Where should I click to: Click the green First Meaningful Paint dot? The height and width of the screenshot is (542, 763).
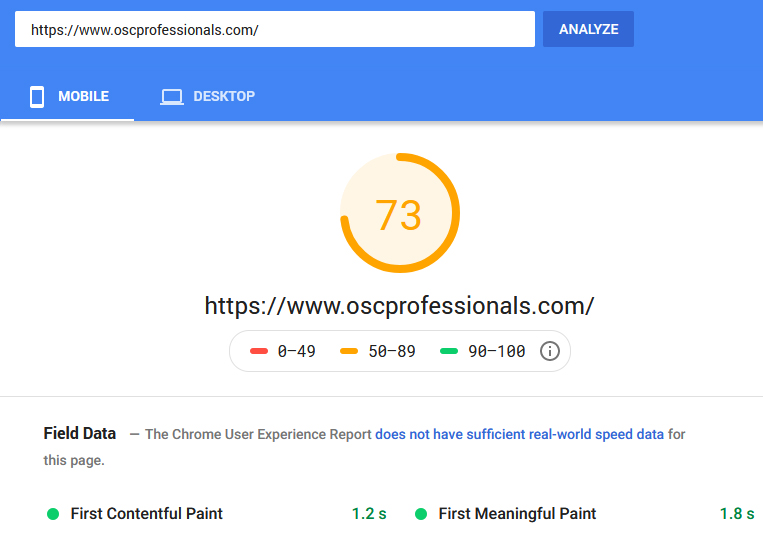pos(421,514)
